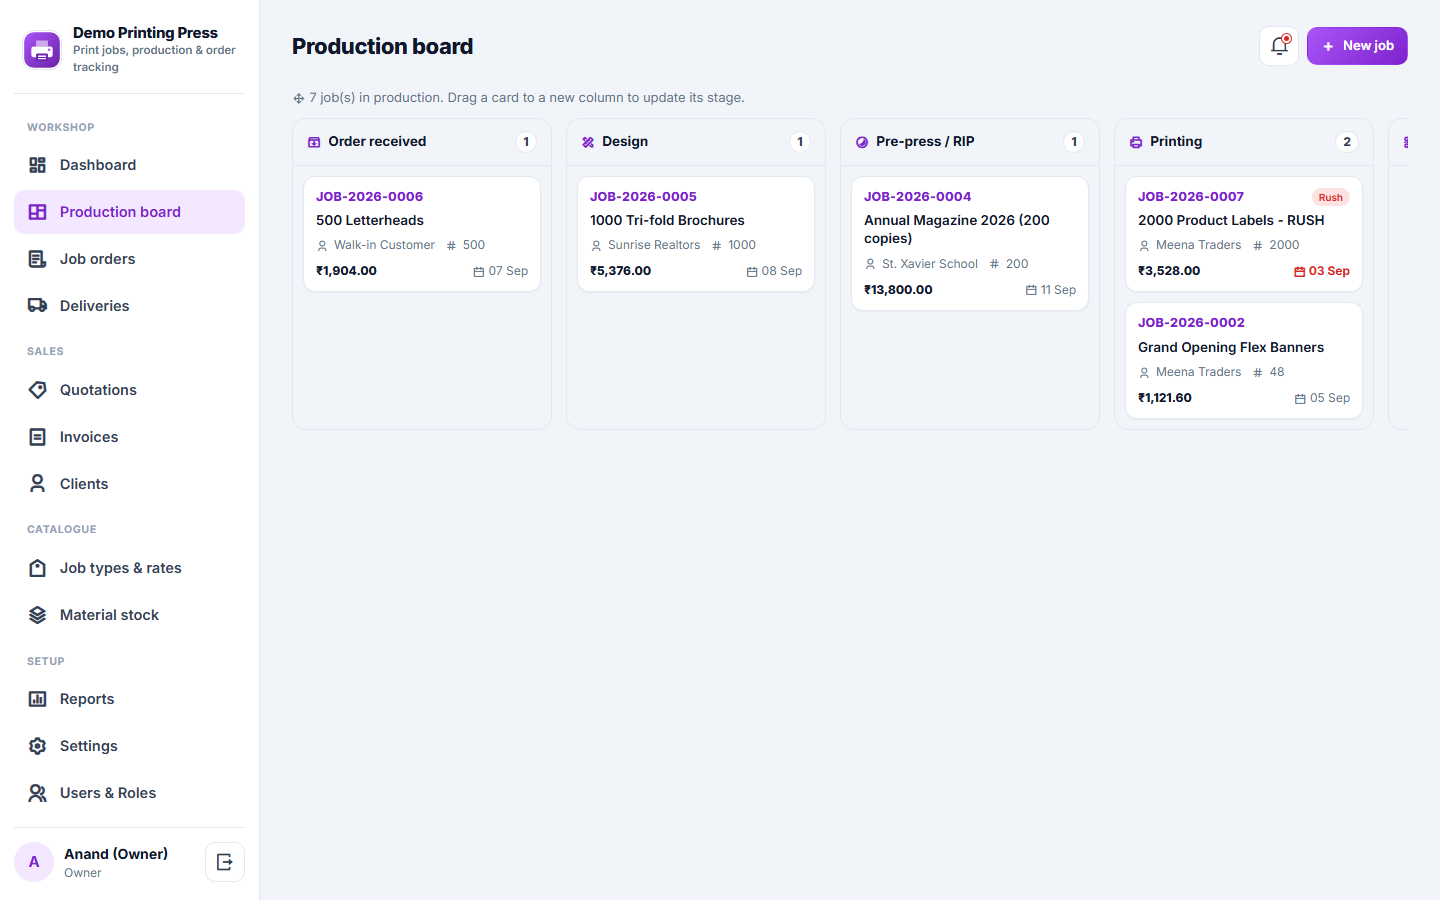Open the notifications bell

tap(1279, 46)
